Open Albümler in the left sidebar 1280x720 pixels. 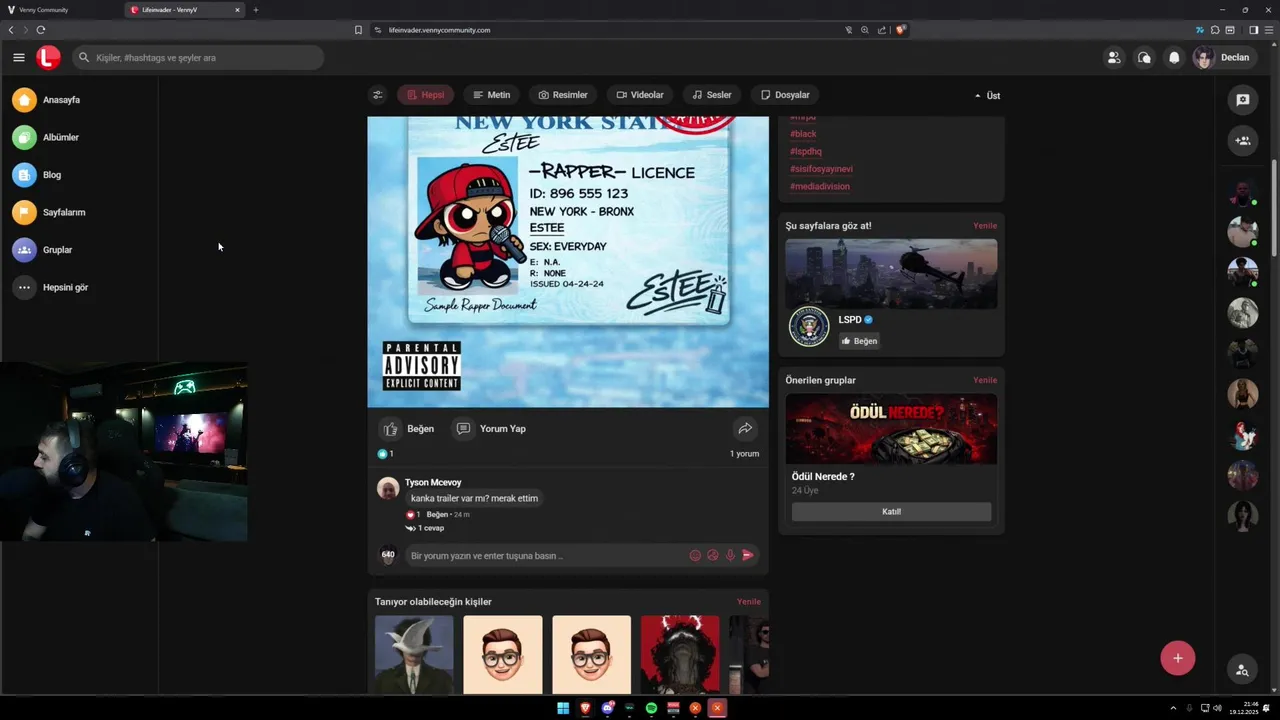[46, 137]
